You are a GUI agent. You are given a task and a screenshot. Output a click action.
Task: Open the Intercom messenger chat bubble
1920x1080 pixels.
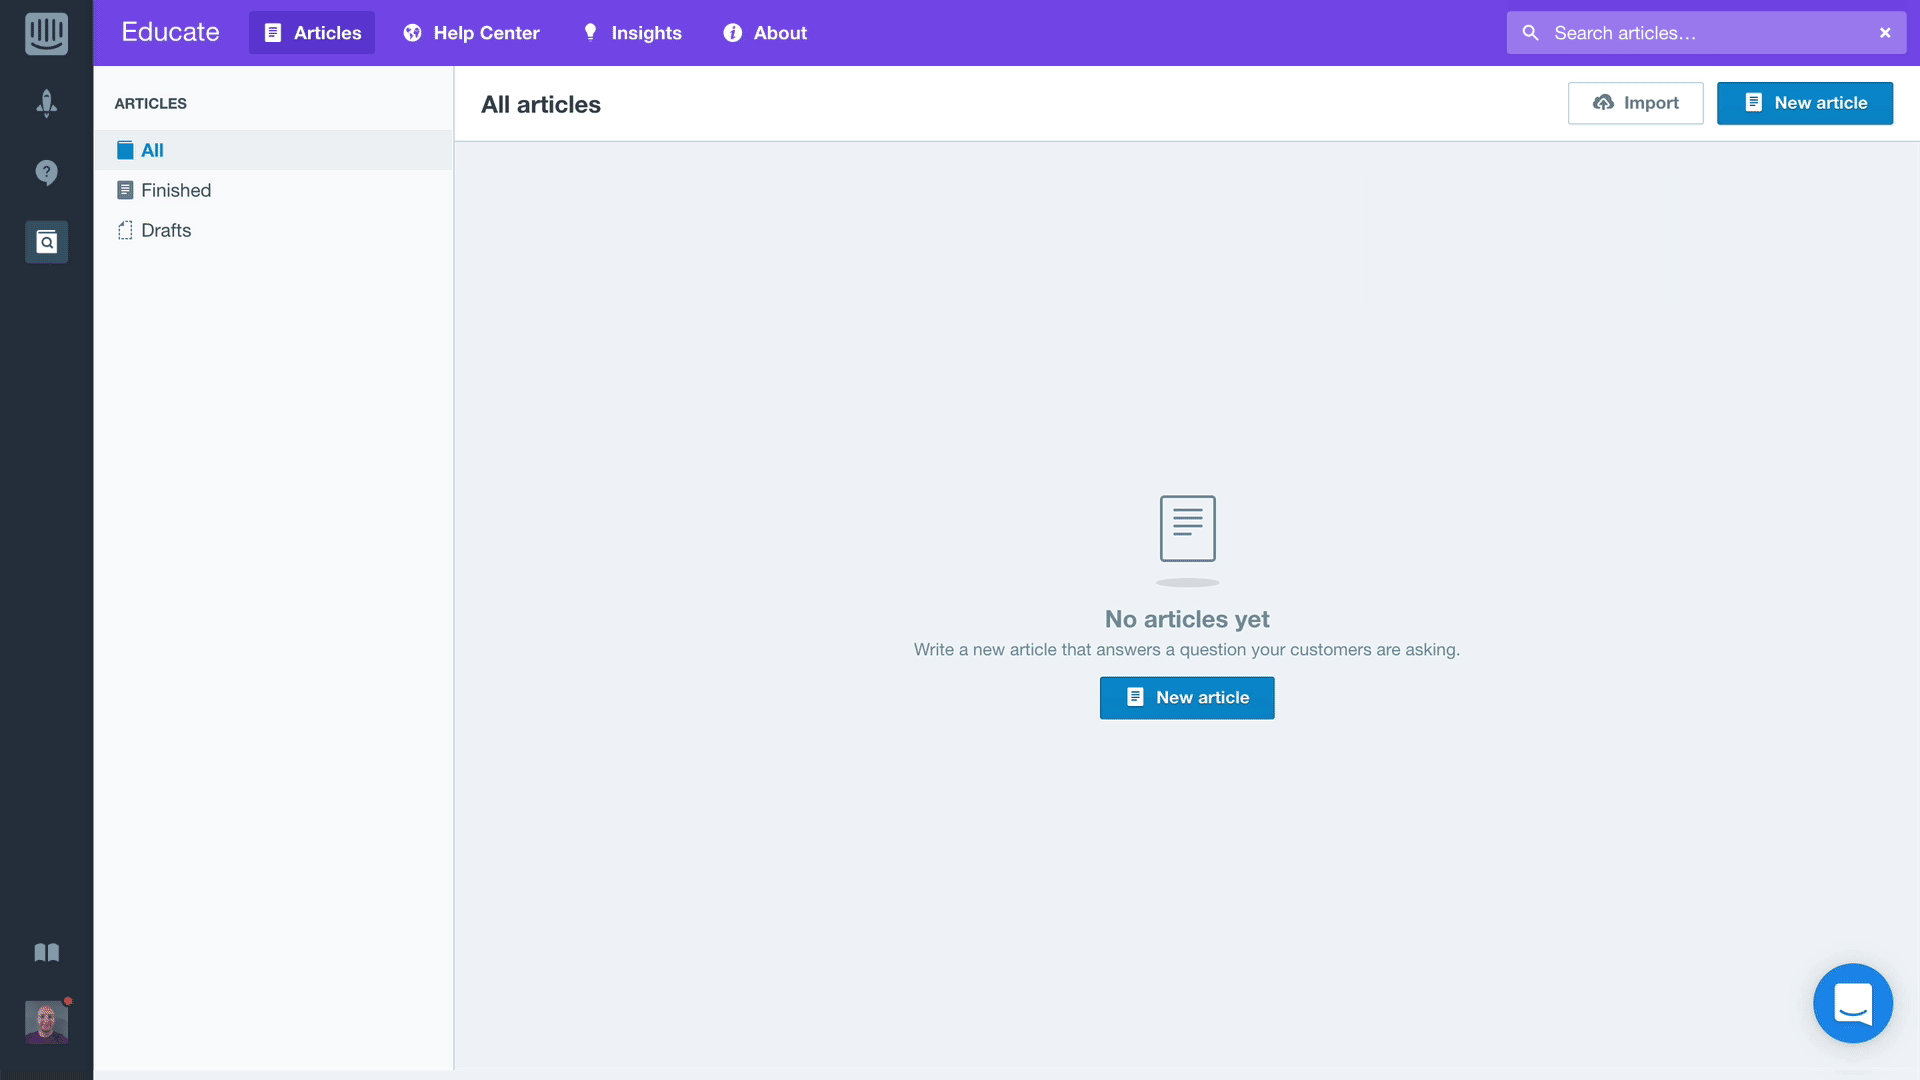[x=1852, y=1003]
